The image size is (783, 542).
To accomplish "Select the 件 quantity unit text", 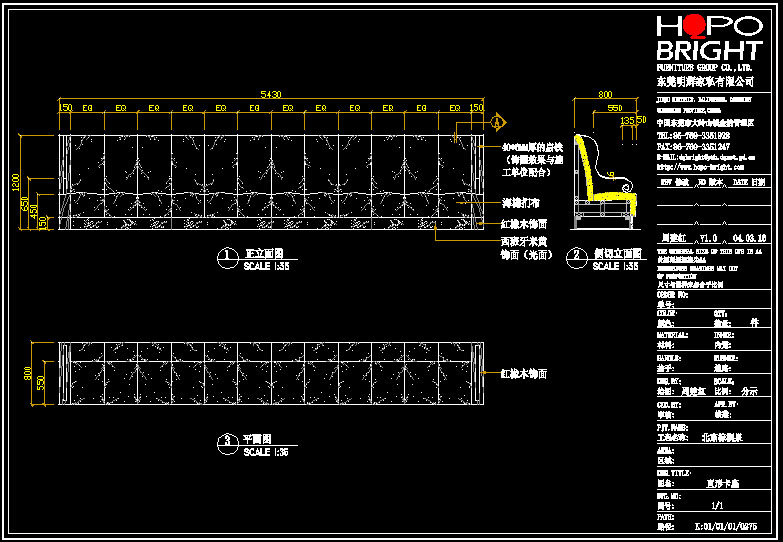I will [754, 323].
